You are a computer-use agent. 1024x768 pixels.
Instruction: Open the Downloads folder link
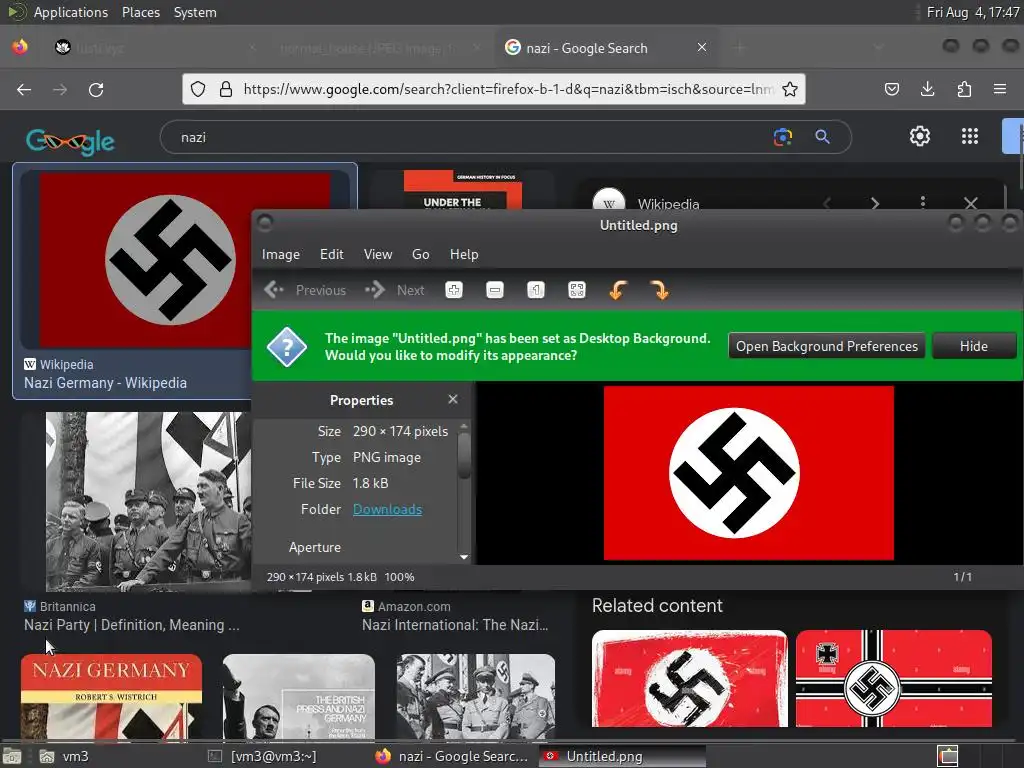[387, 509]
